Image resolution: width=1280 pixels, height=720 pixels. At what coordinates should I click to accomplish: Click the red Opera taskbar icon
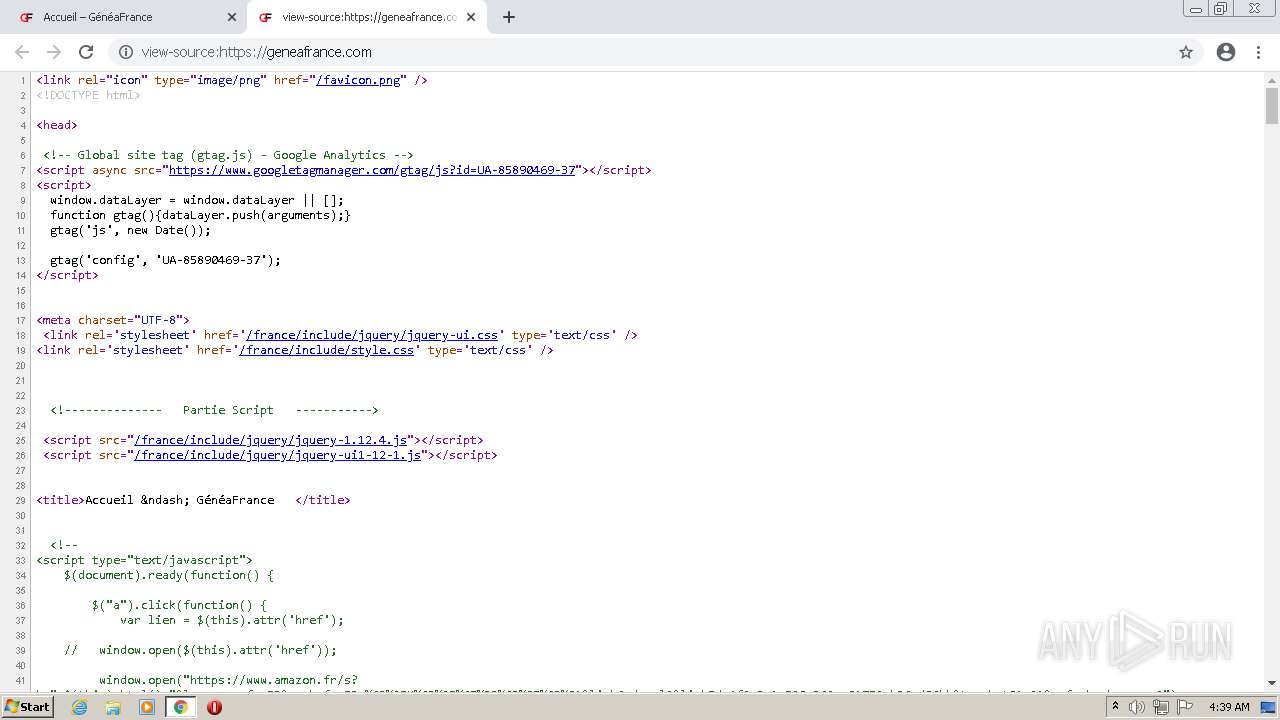(214, 707)
